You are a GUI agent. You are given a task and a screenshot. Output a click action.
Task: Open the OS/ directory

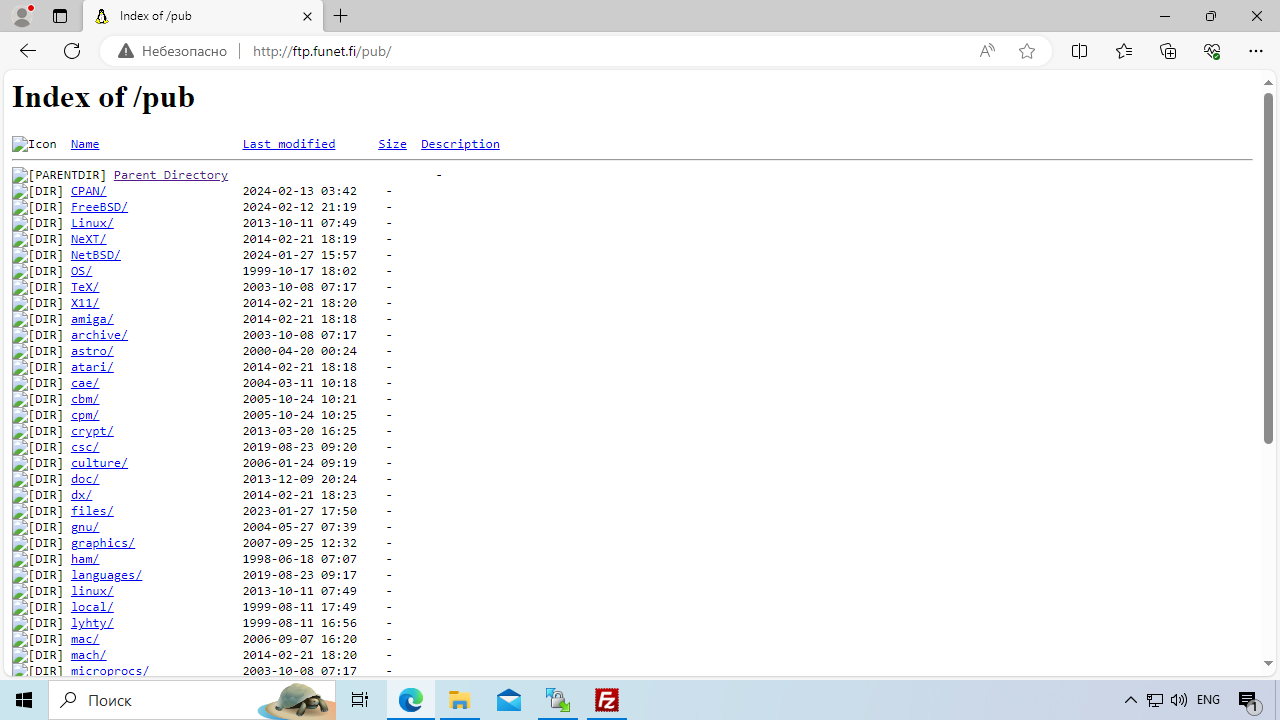pyautogui.click(x=81, y=271)
